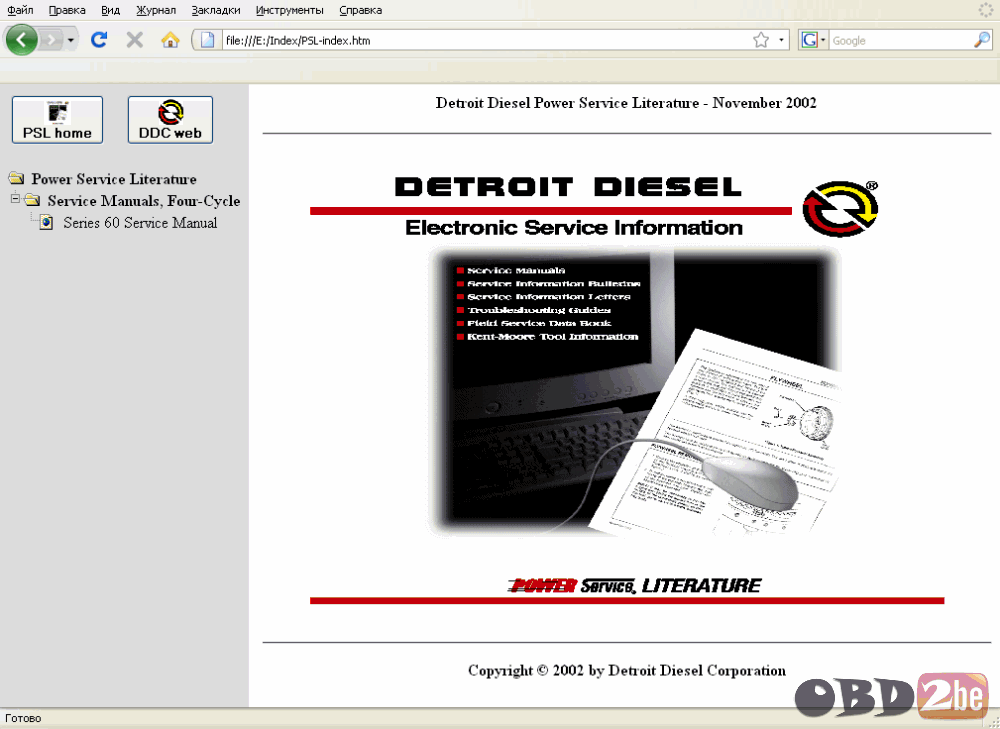Click the magnifier search icon
This screenshot has height=729, width=1000.
982,40
